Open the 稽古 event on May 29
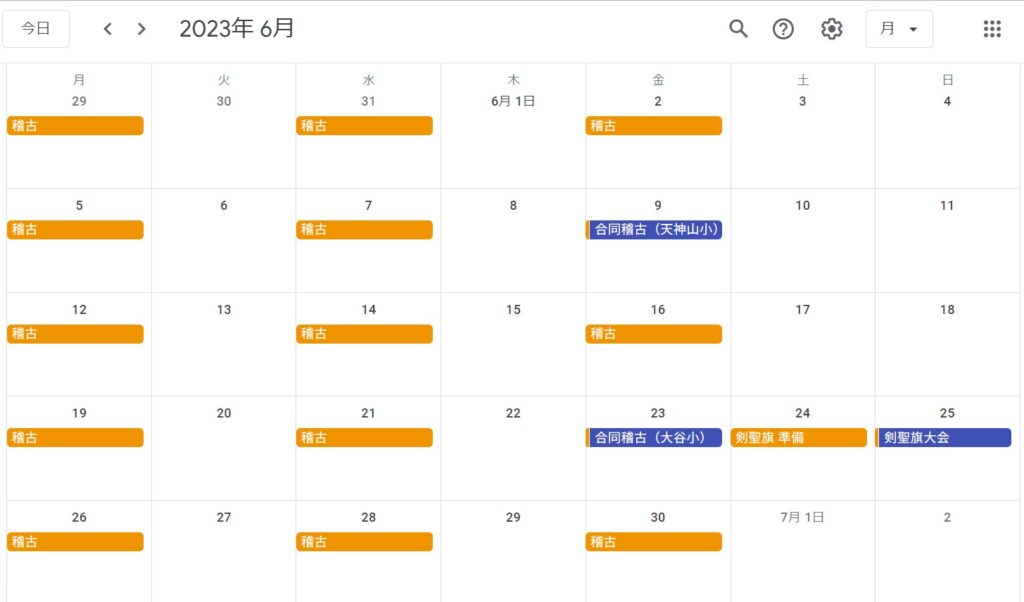 click(75, 126)
